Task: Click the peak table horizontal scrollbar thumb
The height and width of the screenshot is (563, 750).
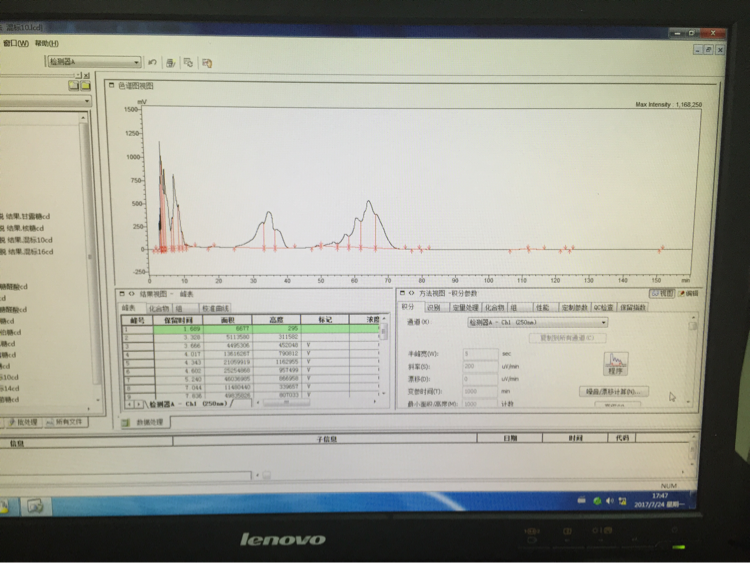Action: [x=287, y=403]
